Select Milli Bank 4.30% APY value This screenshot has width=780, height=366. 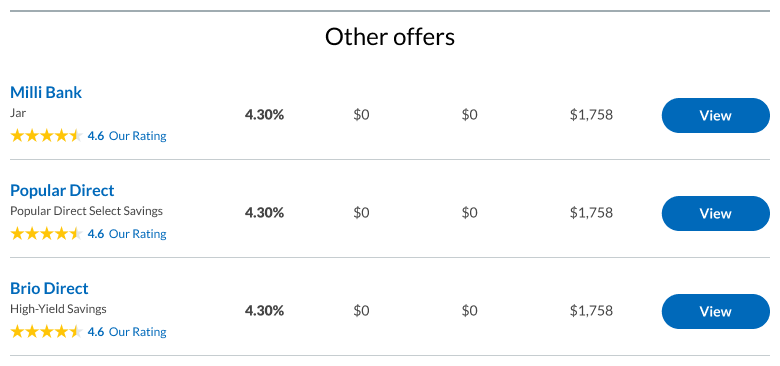(264, 115)
